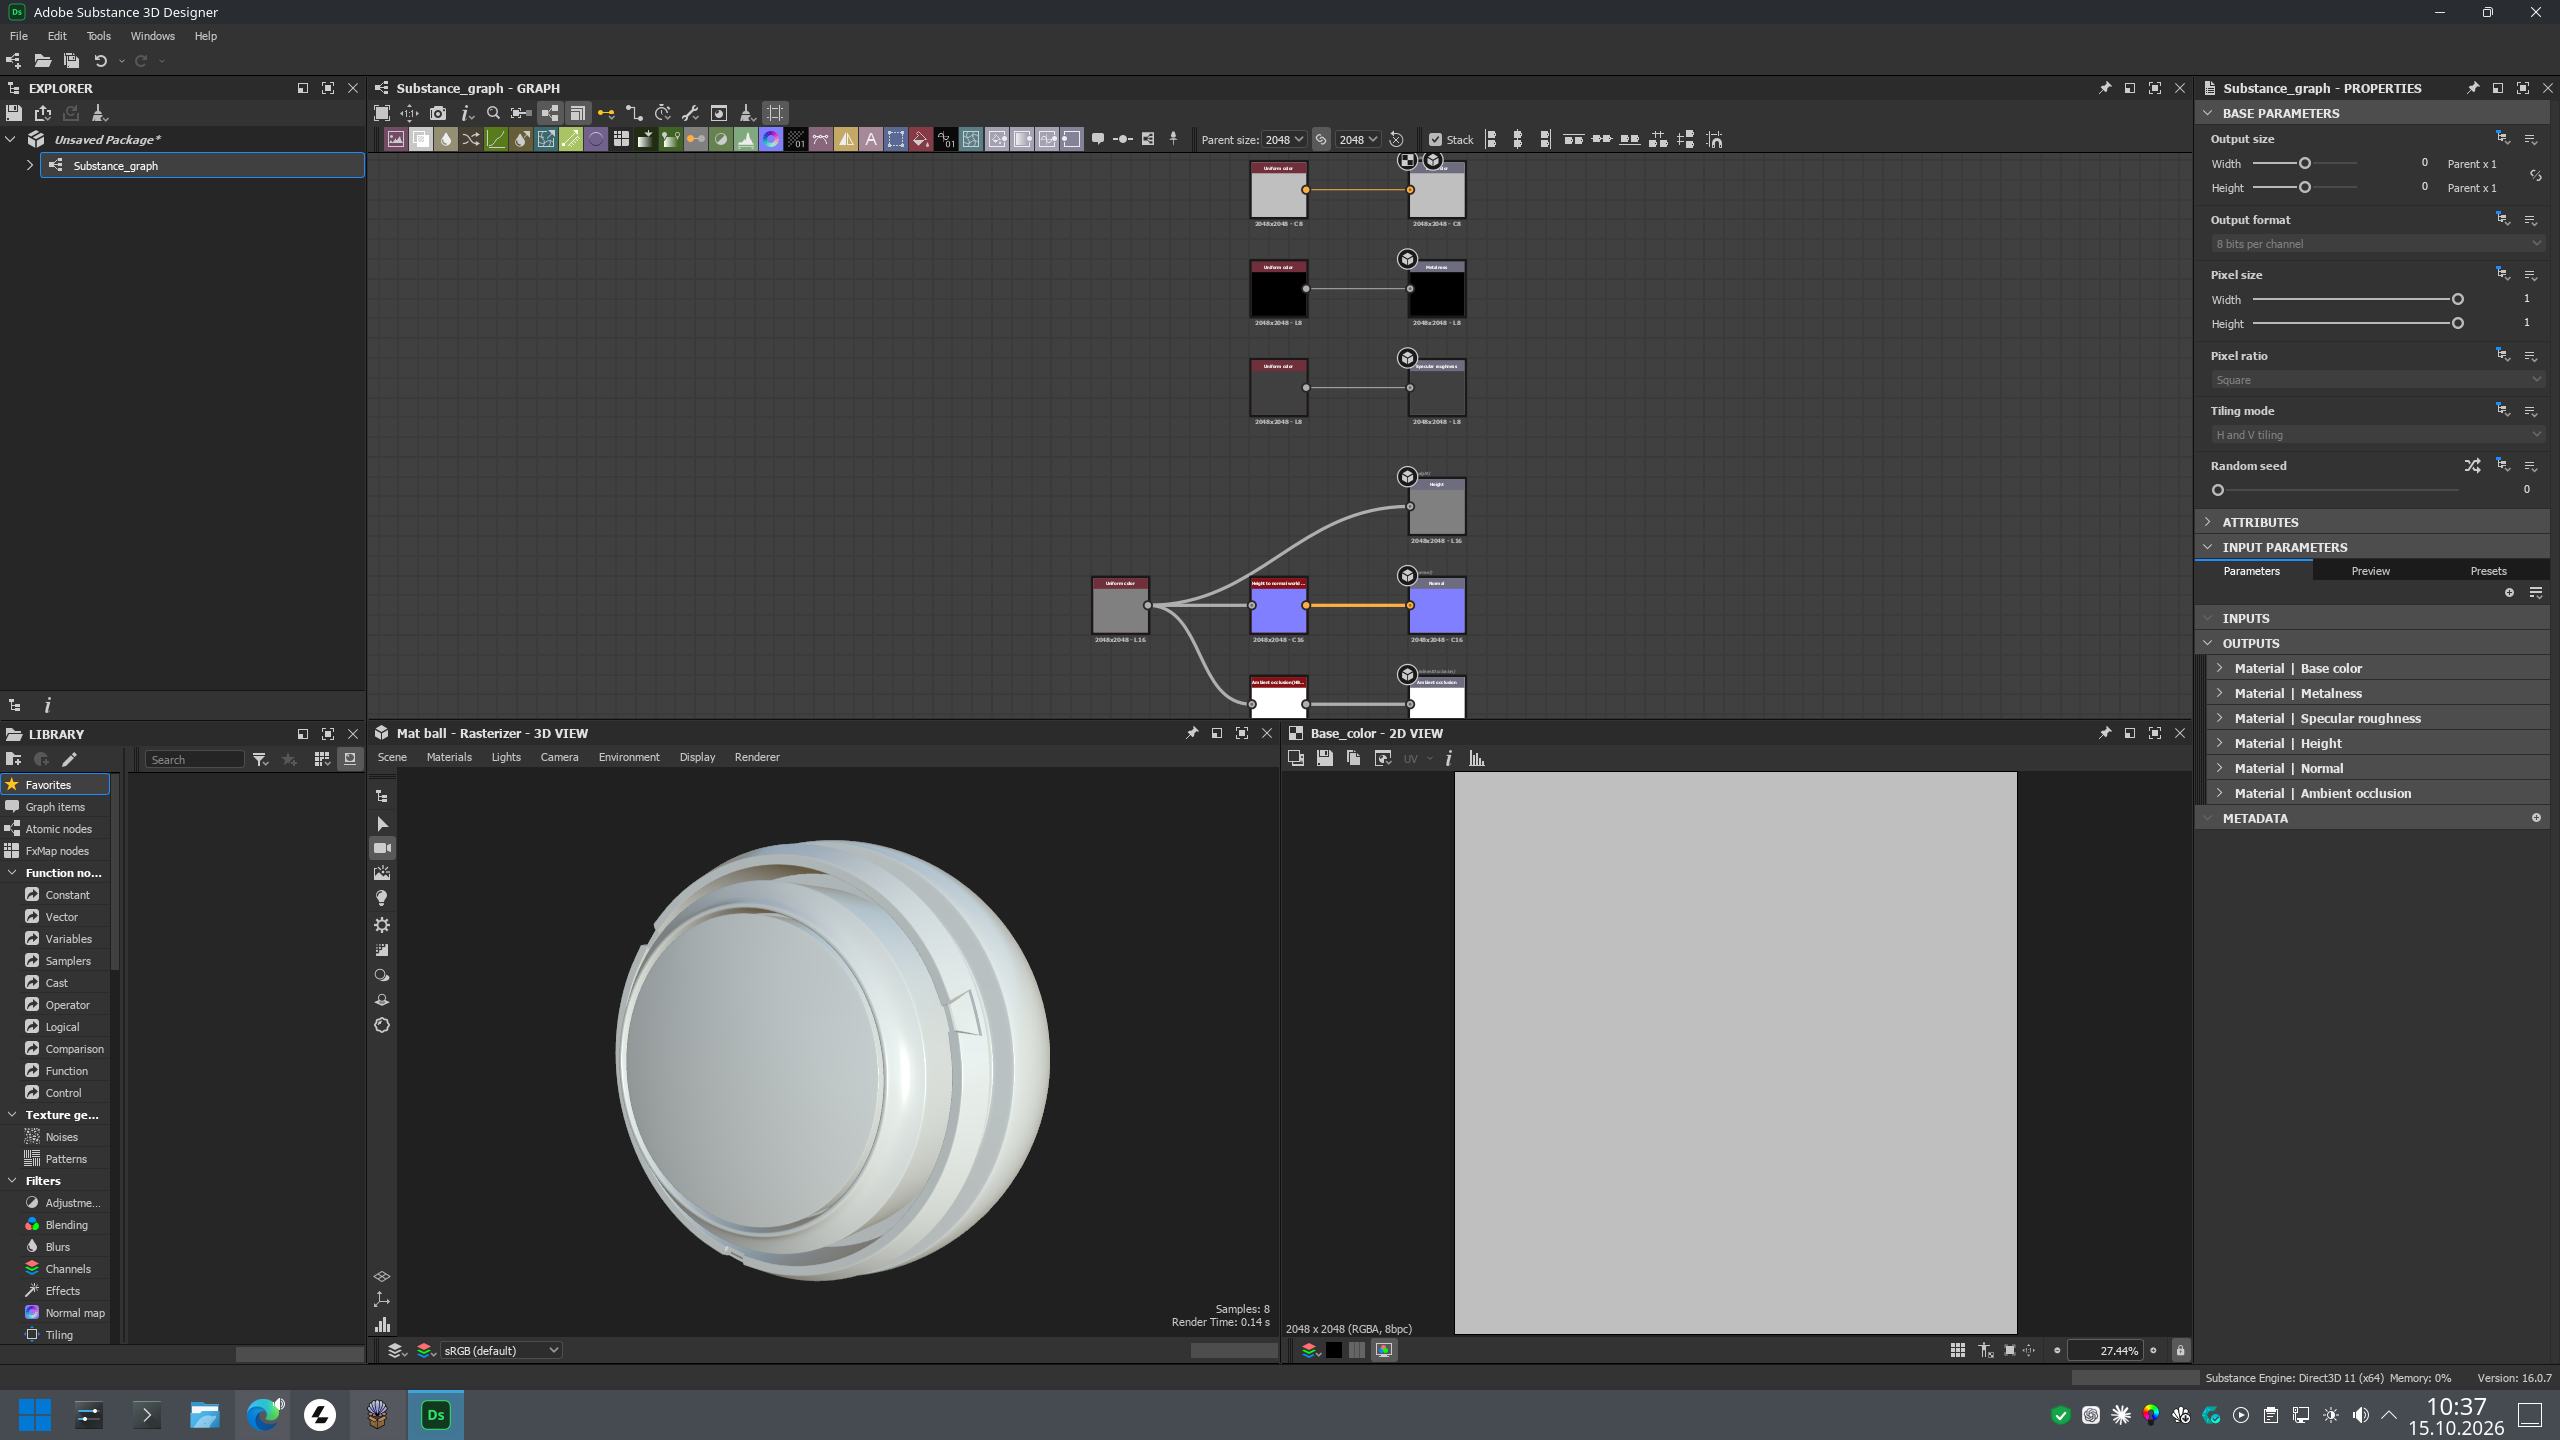Add a Channels Shuffle node
Image resolution: width=2560 pixels, height=1440 pixels.
[x=471, y=139]
